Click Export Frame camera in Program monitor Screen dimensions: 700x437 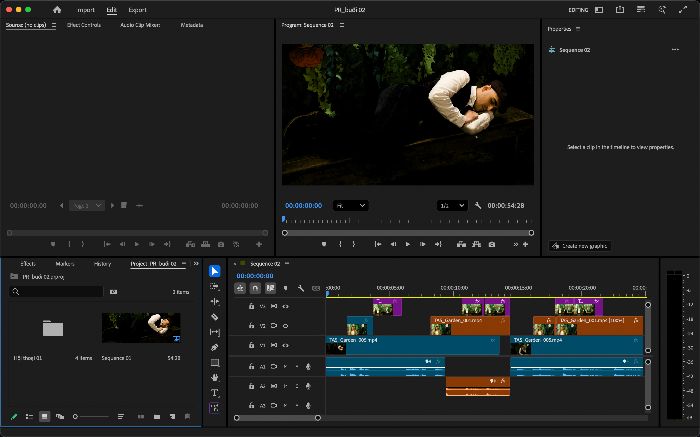point(492,244)
